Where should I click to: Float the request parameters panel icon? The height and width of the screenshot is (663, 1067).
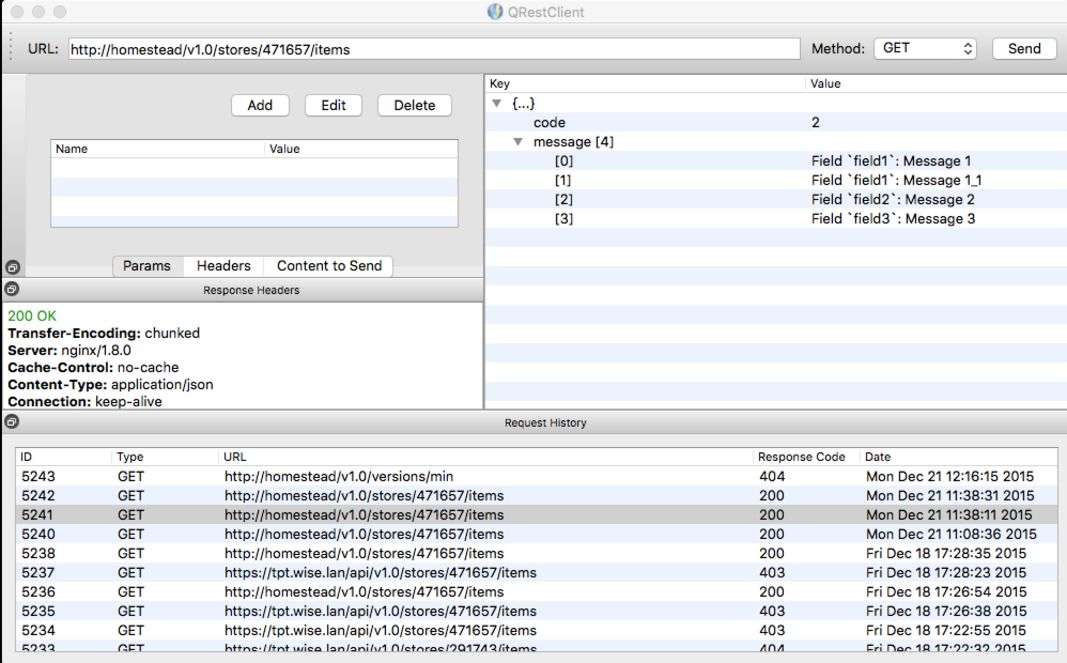[12, 267]
